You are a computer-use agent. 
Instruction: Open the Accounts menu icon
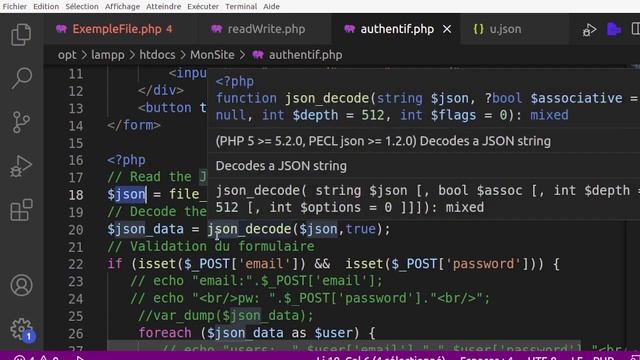pos(21,285)
